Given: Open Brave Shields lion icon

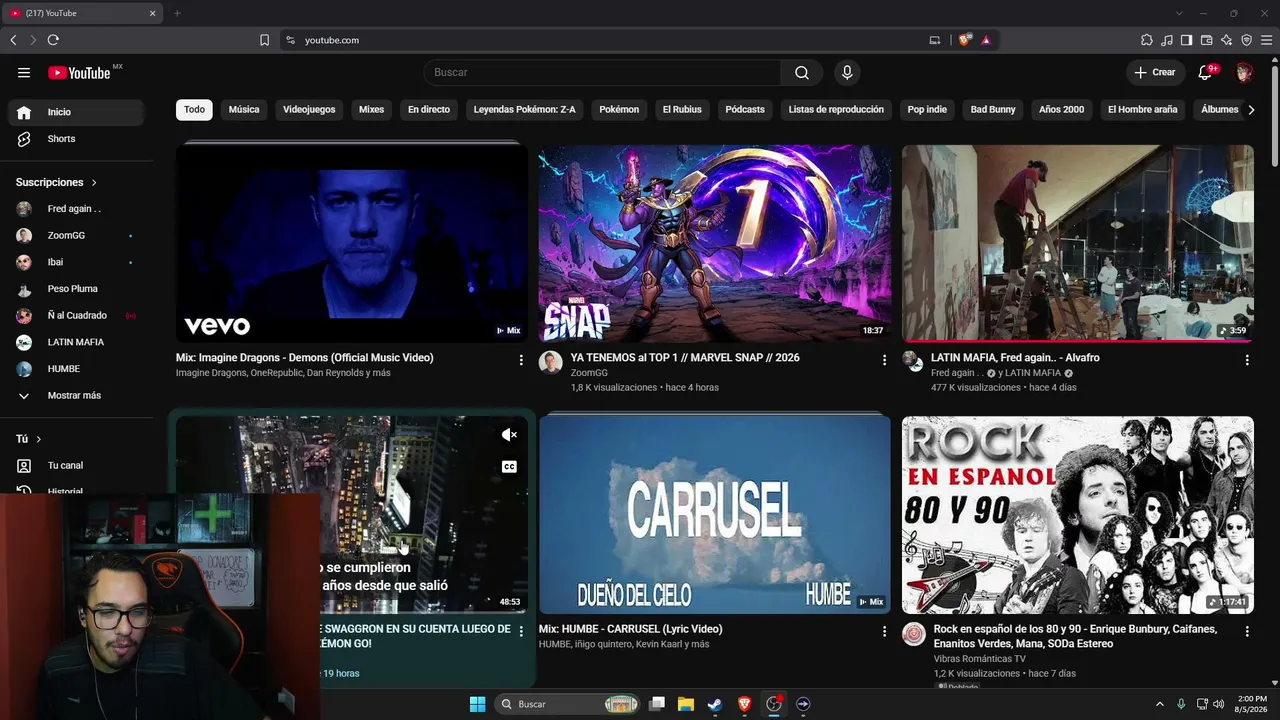Looking at the screenshot, I should (964, 40).
